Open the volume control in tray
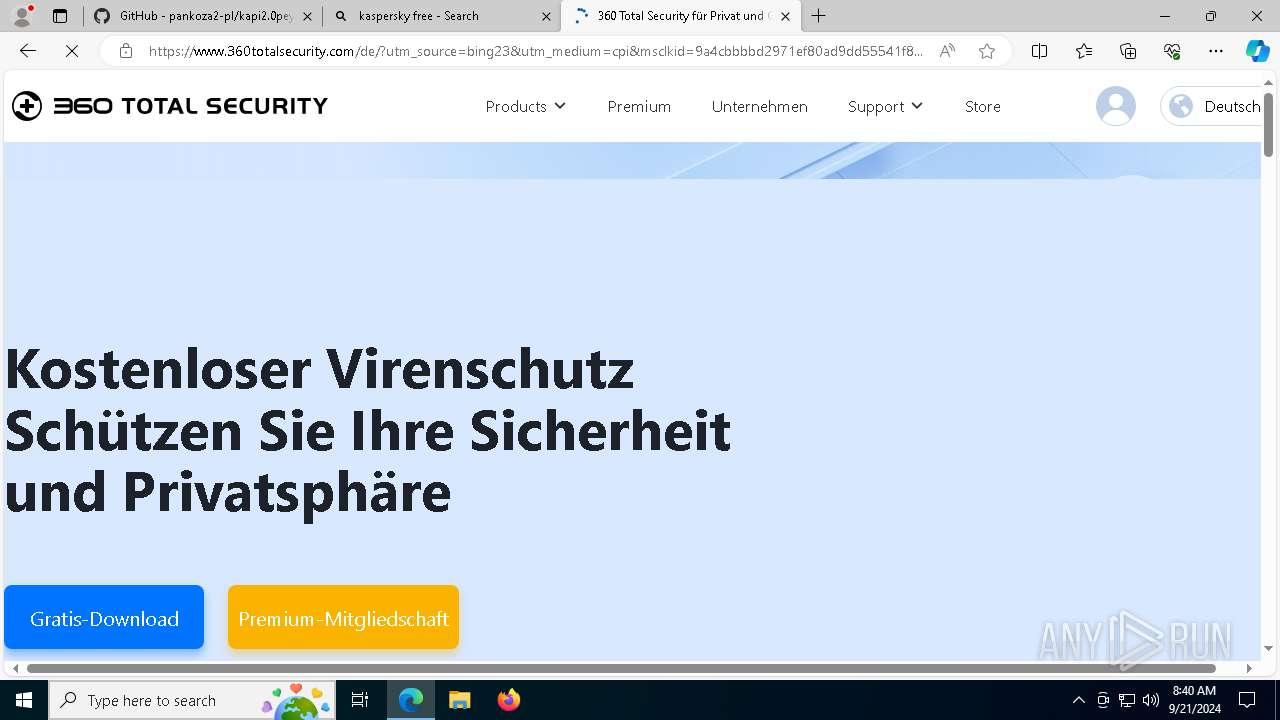 pyautogui.click(x=1151, y=700)
